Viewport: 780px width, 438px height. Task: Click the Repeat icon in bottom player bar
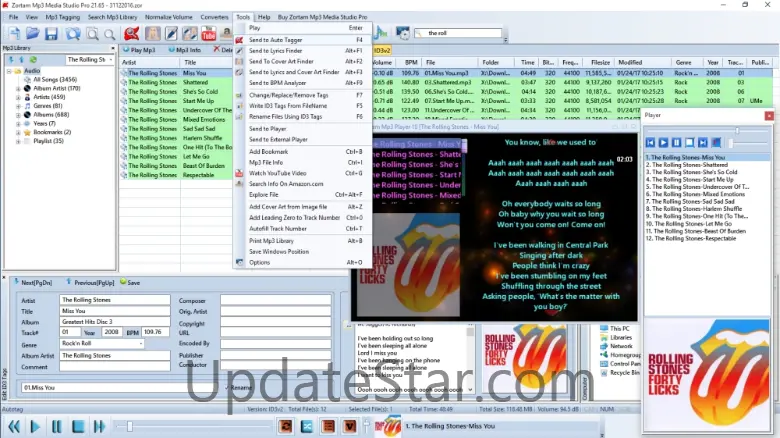(x=286, y=426)
